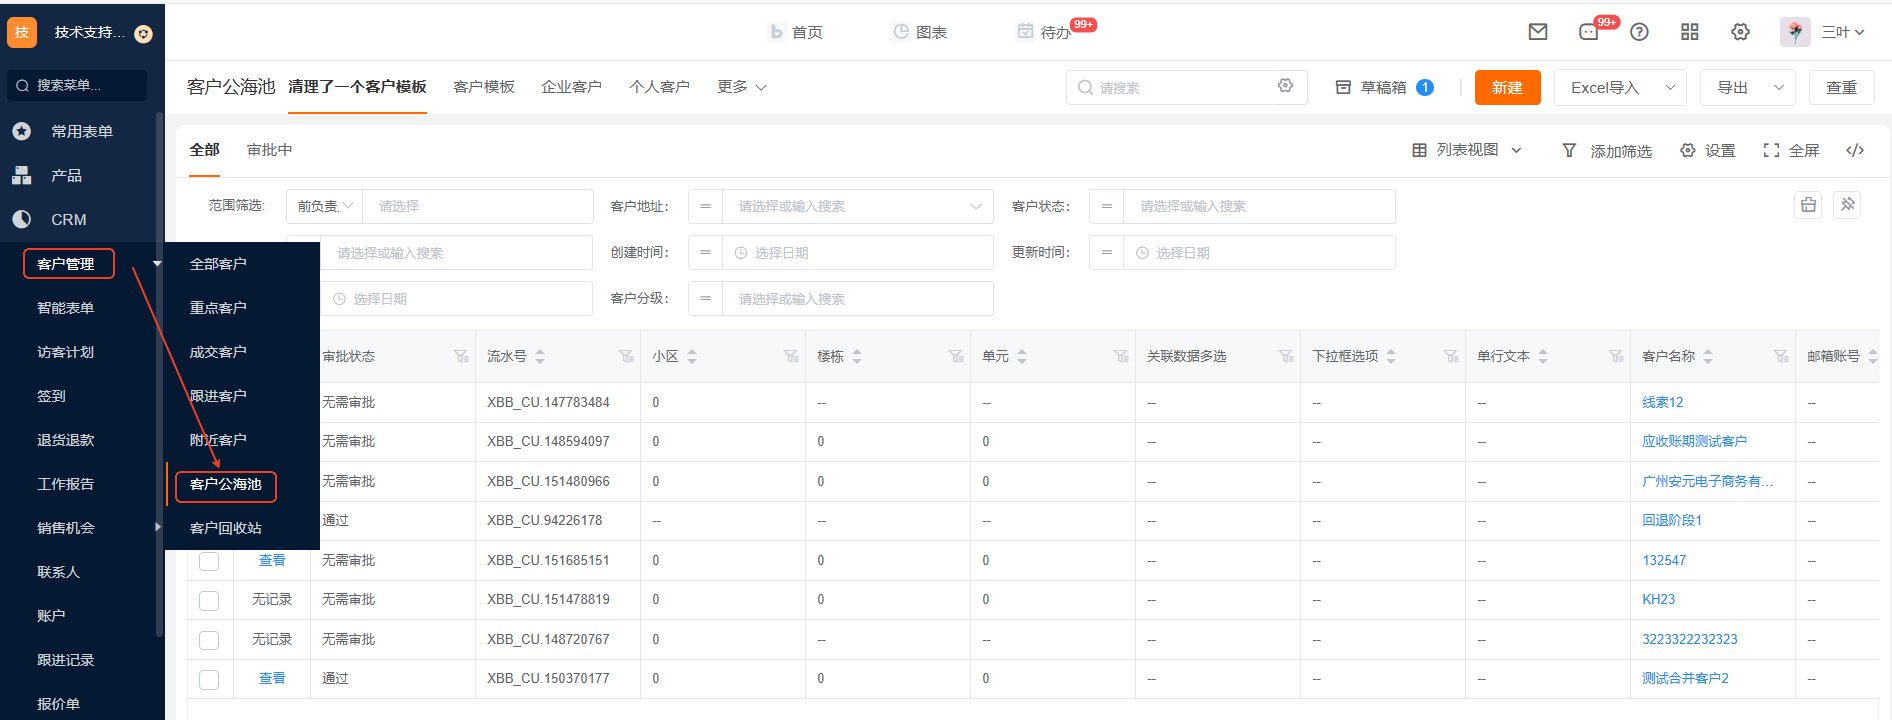Expand the 更多 templates dropdown
This screenshot has width=1892, height=720.
[x=741, y=87]
